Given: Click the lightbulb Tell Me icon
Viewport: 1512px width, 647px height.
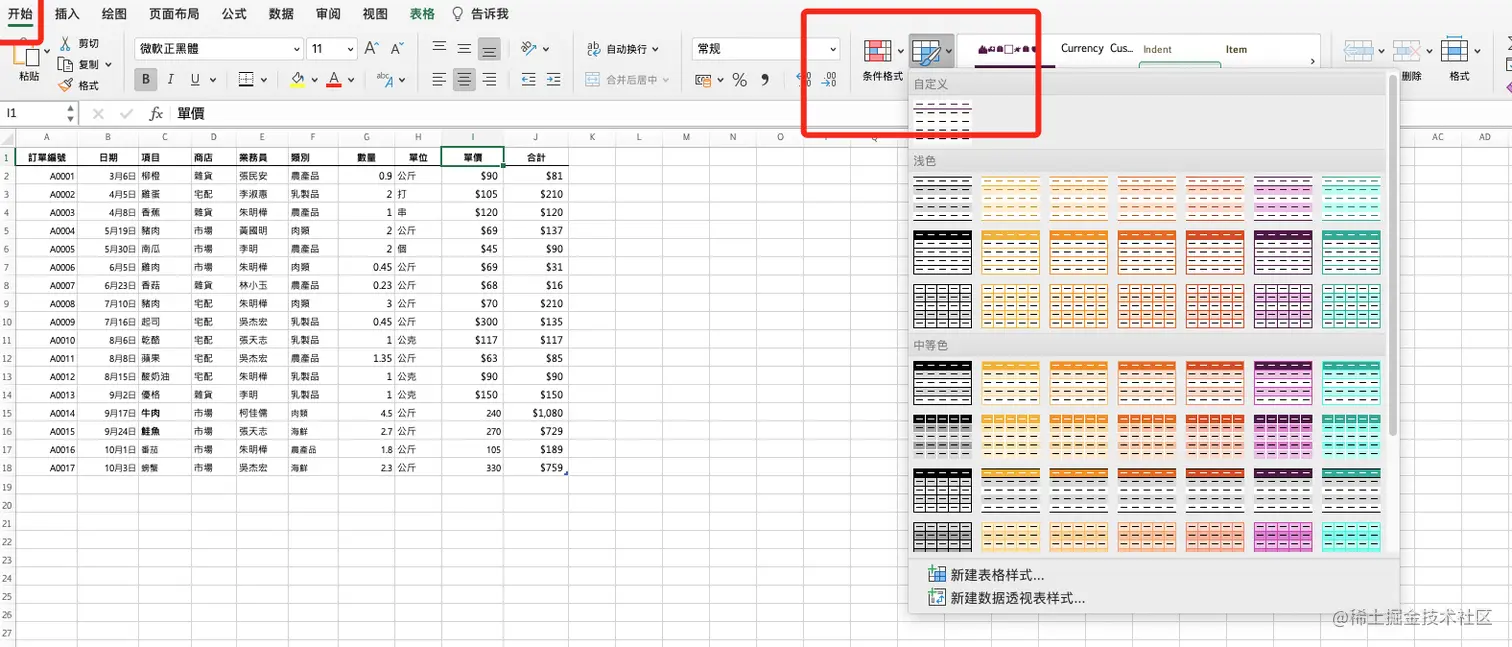Looking at the screenshot, I should click(458, 14).
